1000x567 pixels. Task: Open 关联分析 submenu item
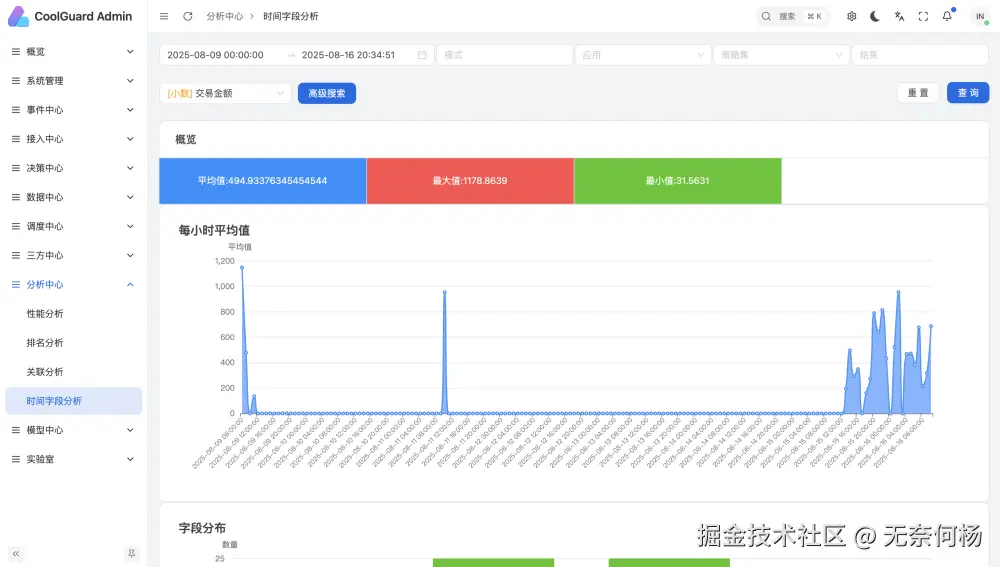45,372
